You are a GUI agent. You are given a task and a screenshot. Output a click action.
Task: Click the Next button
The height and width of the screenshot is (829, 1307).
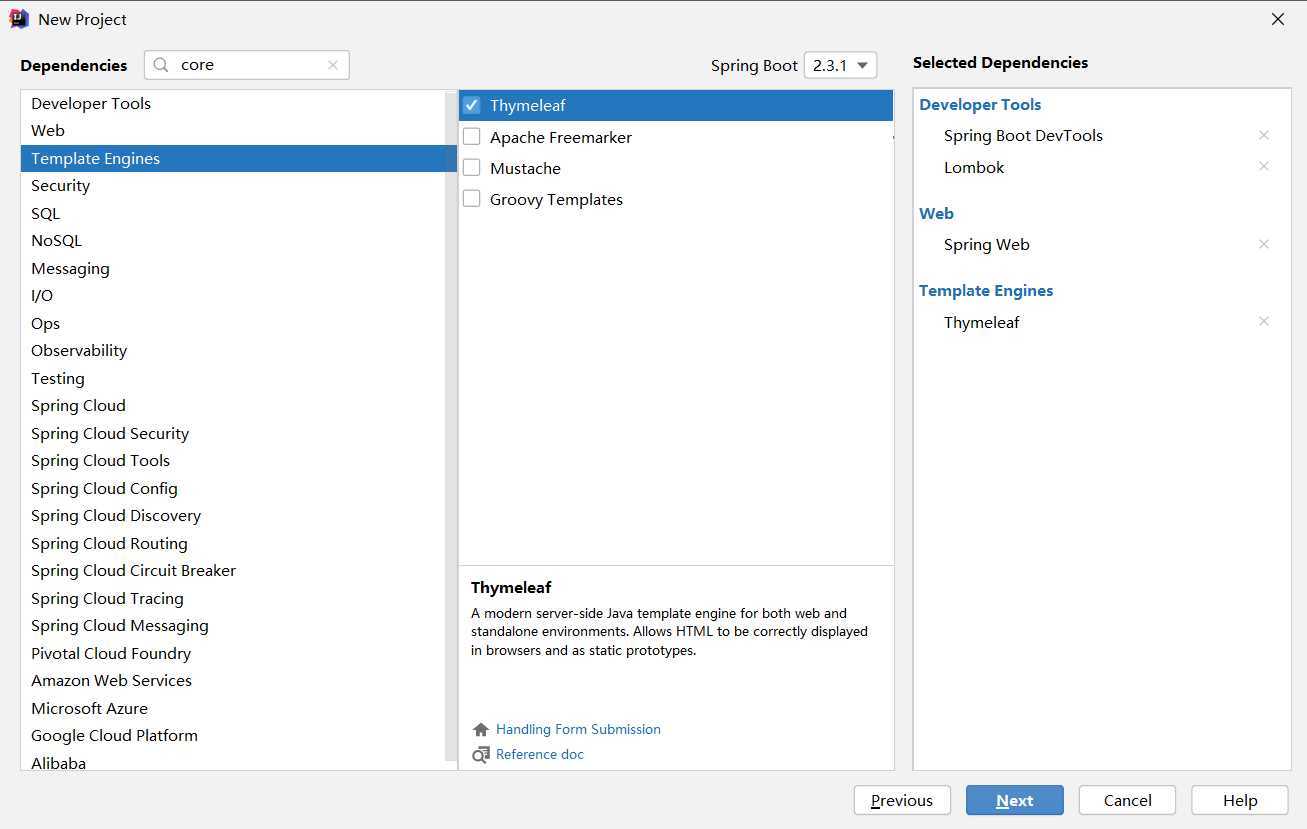tap(1014, 800)
